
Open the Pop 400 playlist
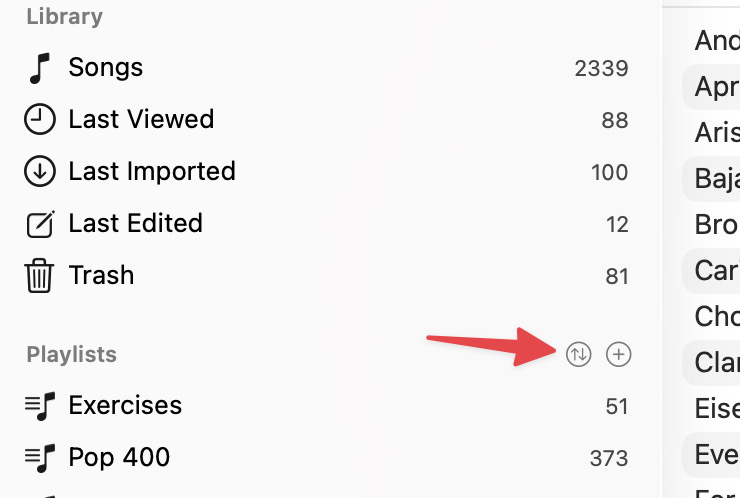tap(119, 458)
